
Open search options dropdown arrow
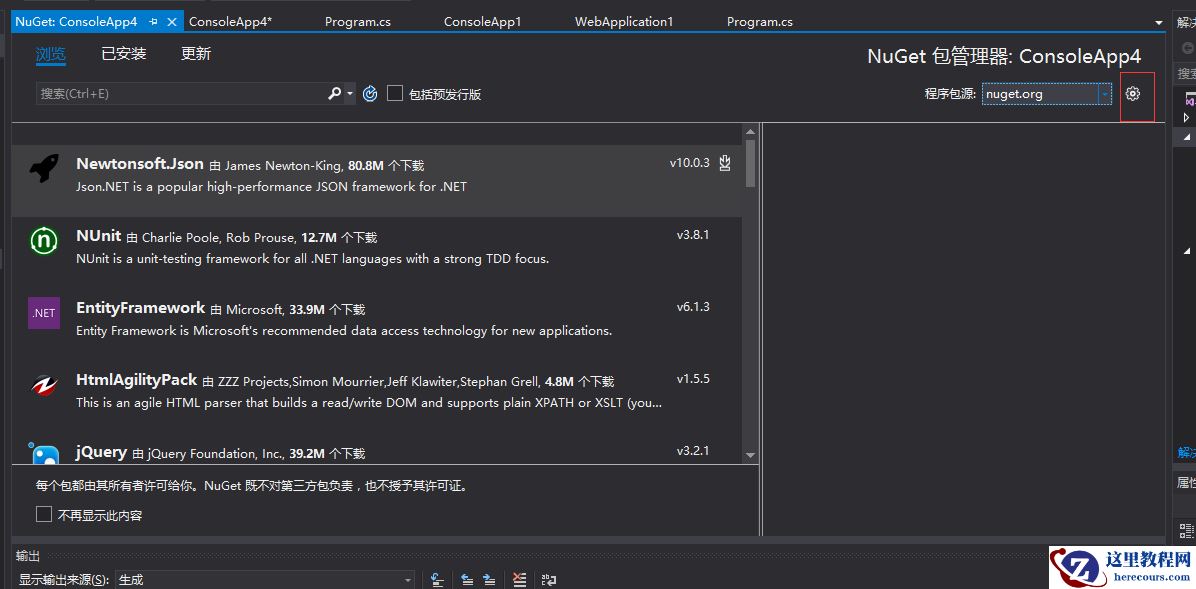(x=350, y=94)
